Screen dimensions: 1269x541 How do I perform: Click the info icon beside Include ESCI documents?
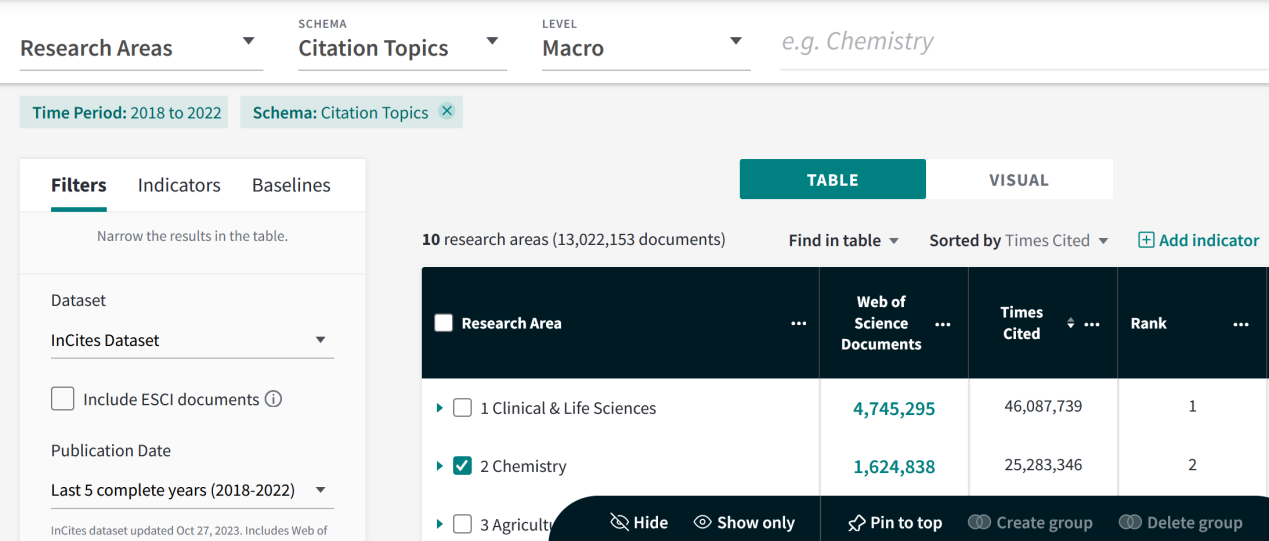tap(273, 399)
